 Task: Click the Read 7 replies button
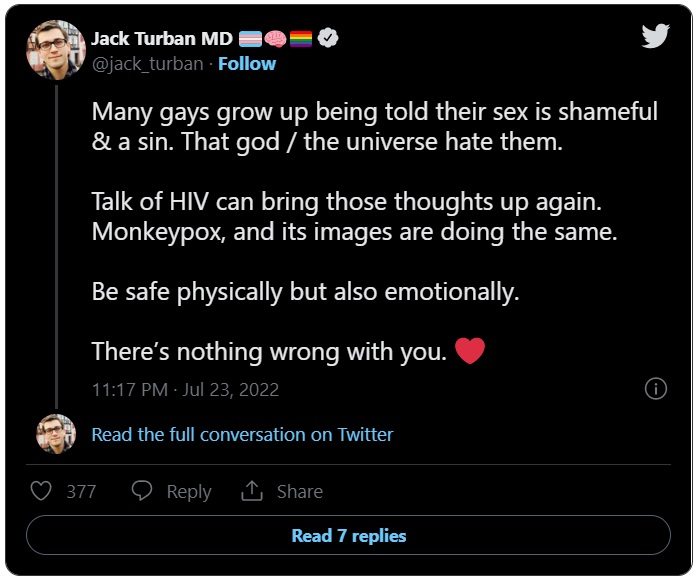[348, 535]
